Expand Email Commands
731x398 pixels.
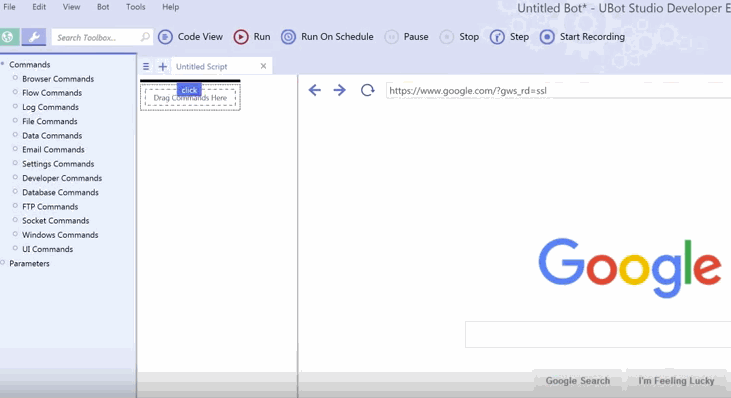click(15, 149)
